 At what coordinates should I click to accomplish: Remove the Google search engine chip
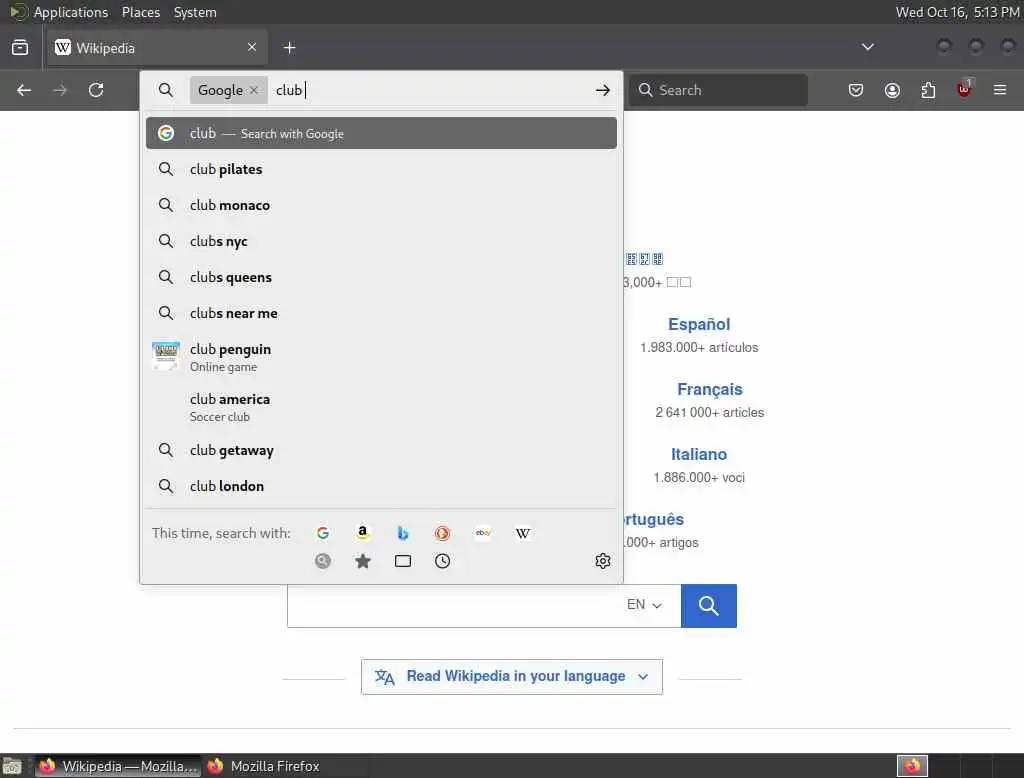[x=254, y=90]
